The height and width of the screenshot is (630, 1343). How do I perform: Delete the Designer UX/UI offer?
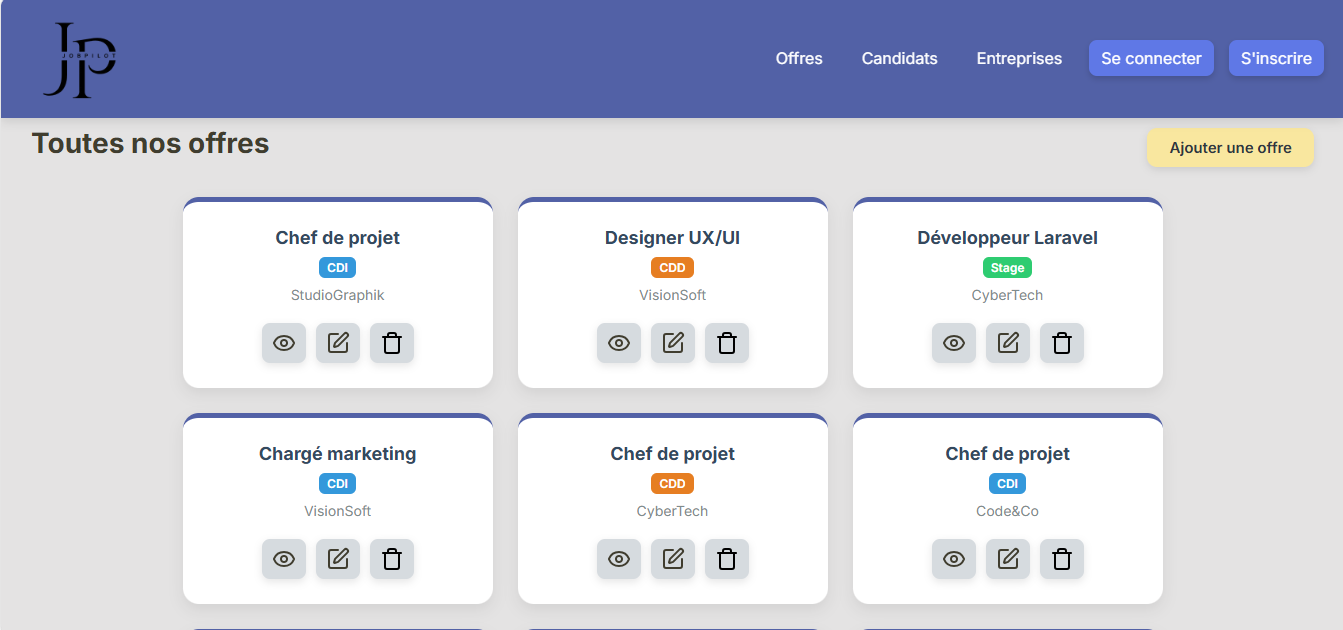(x=727, y=343)
